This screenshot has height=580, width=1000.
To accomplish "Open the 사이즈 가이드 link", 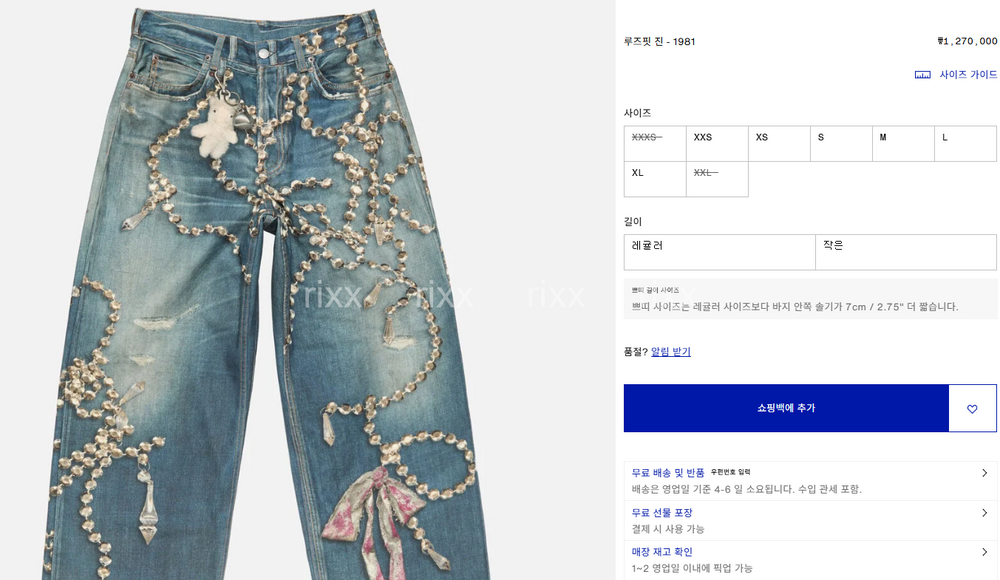I will click(967, 75).
